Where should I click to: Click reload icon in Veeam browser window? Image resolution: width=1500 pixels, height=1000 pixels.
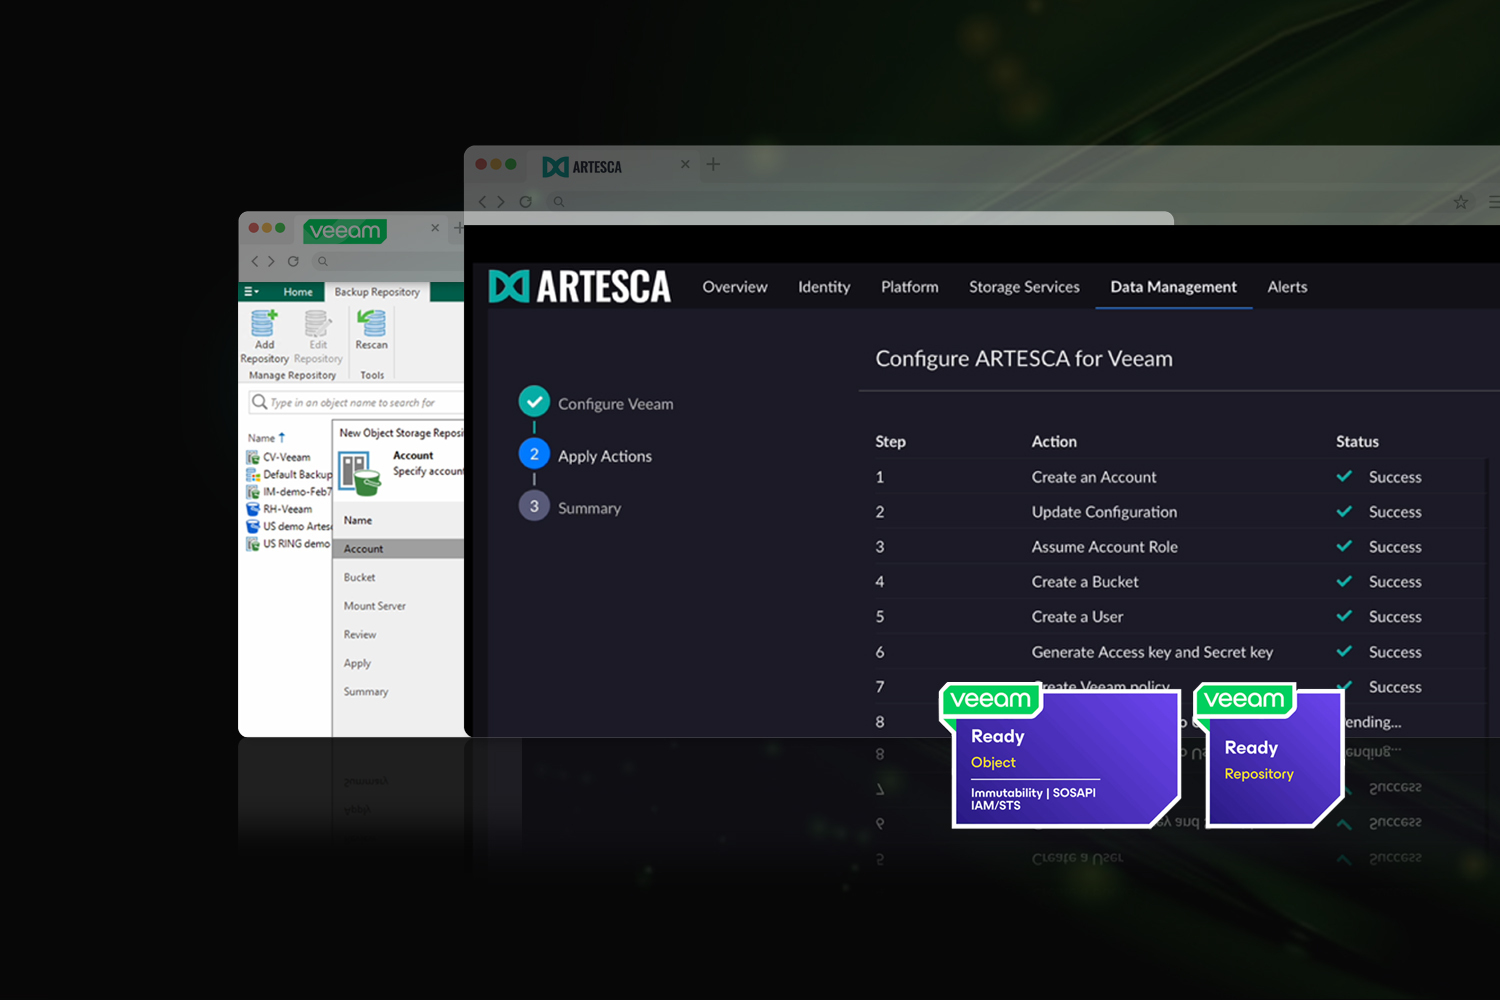[293, 261]
